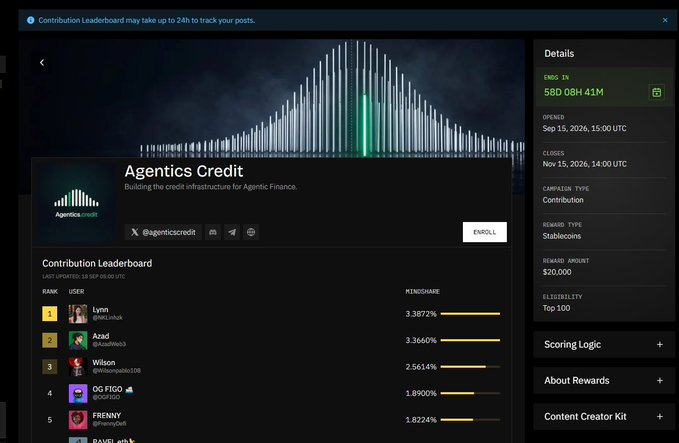
Task: Open the @agenticscredit X profile link
Action: tap(163, 232)
